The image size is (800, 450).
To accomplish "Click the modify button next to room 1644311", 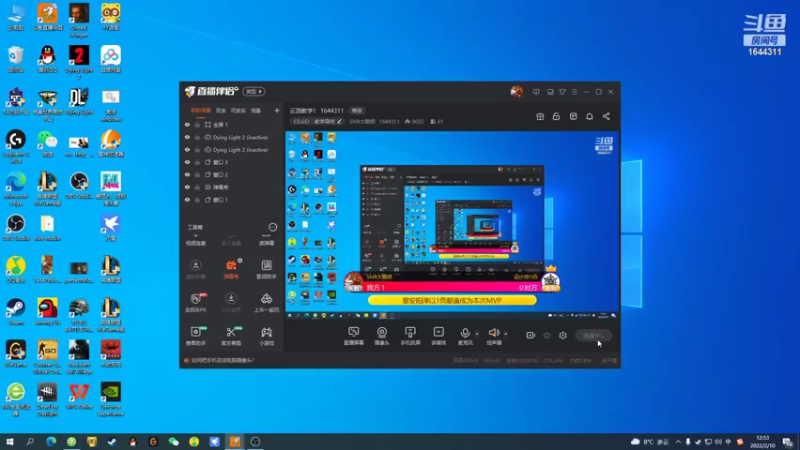I will [x=357, y=111].
